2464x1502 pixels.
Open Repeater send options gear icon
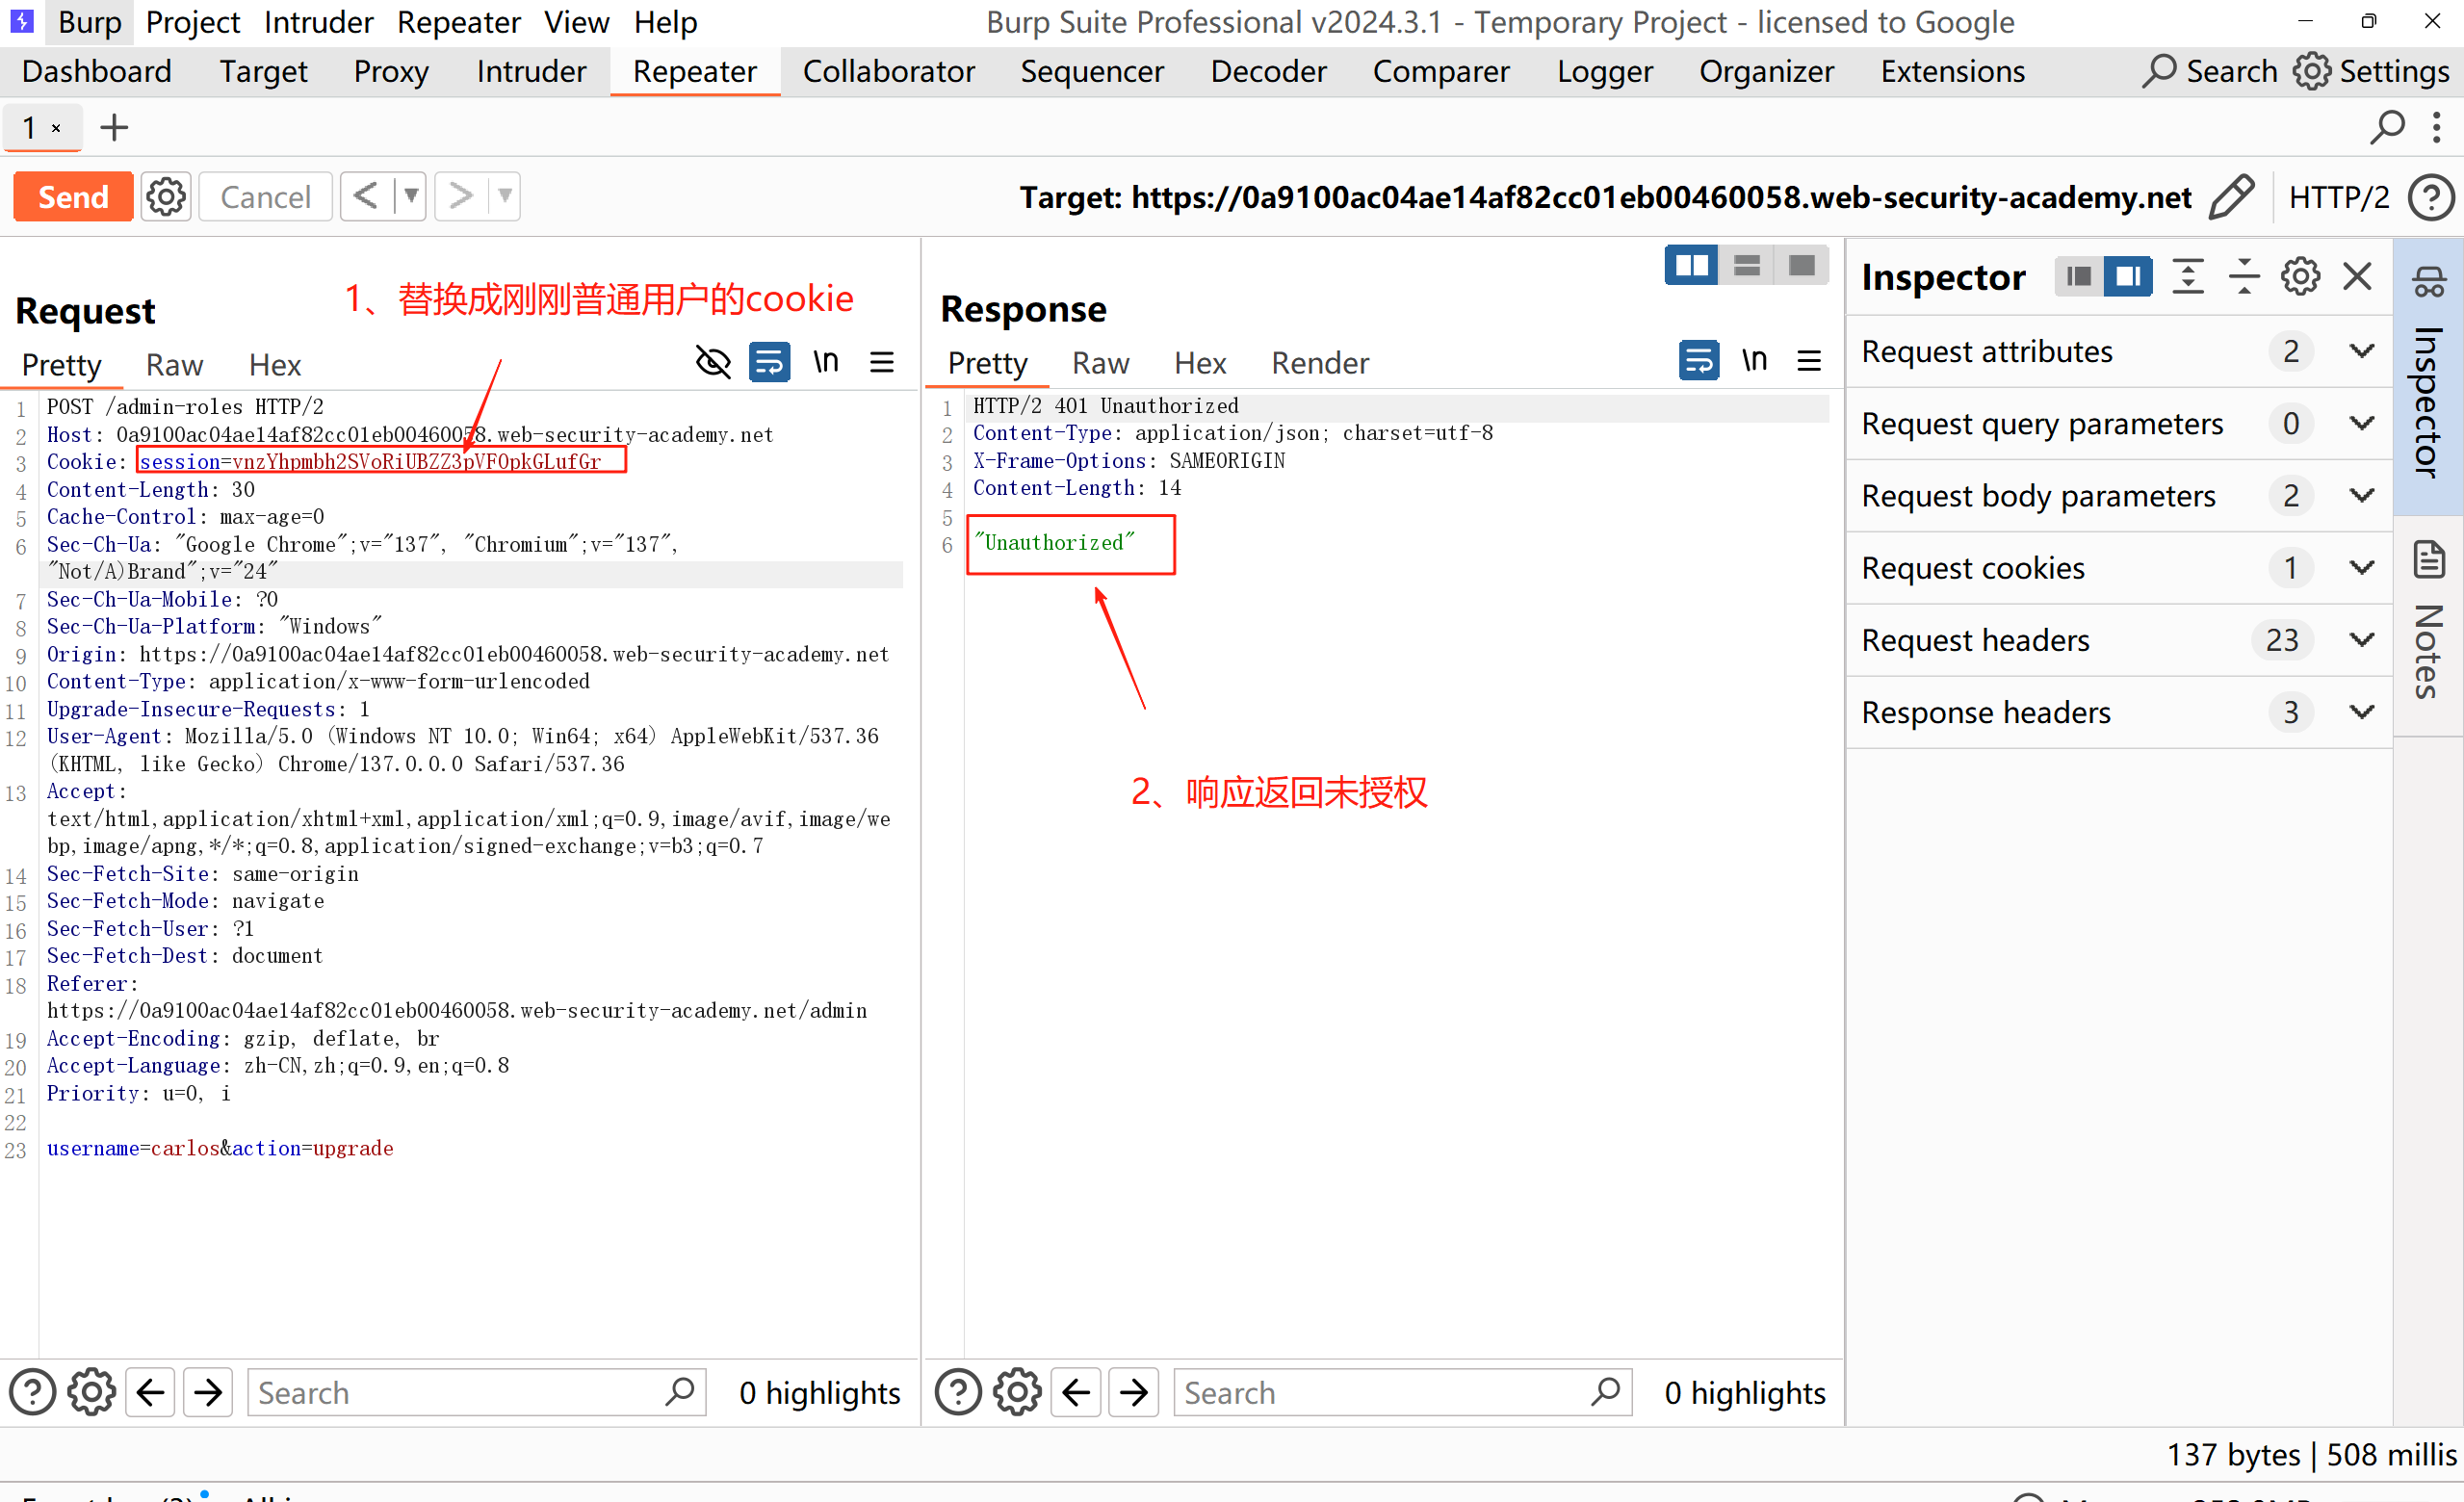pyautogui.click(x=166, y=197)
